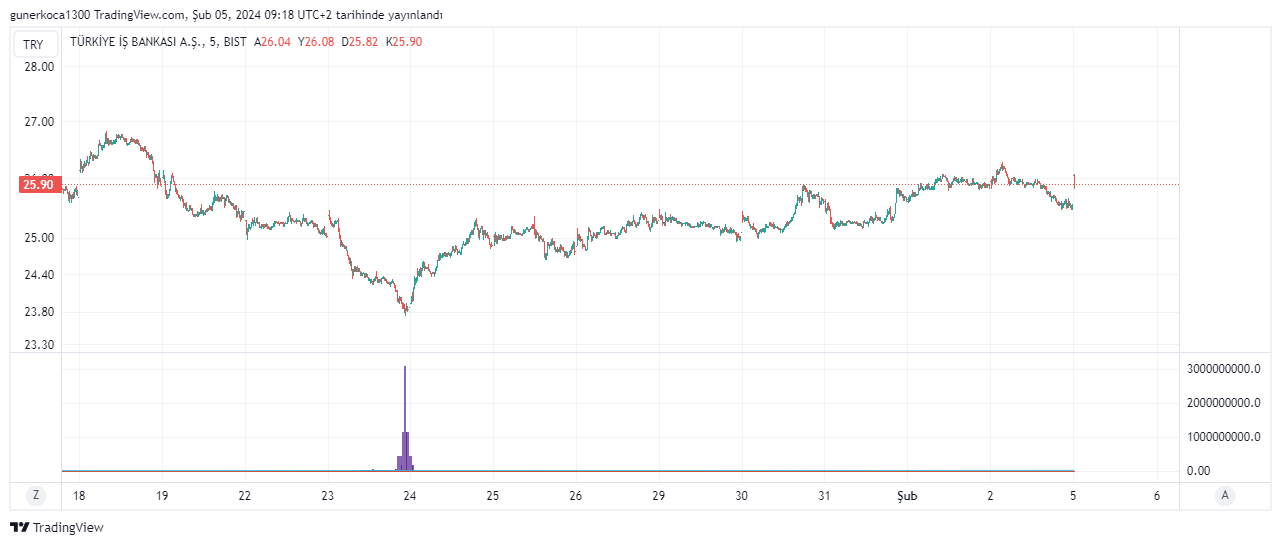Toggle the A auto-scale button
The height and width of the screenshot is (545, 1281).
1224,495
